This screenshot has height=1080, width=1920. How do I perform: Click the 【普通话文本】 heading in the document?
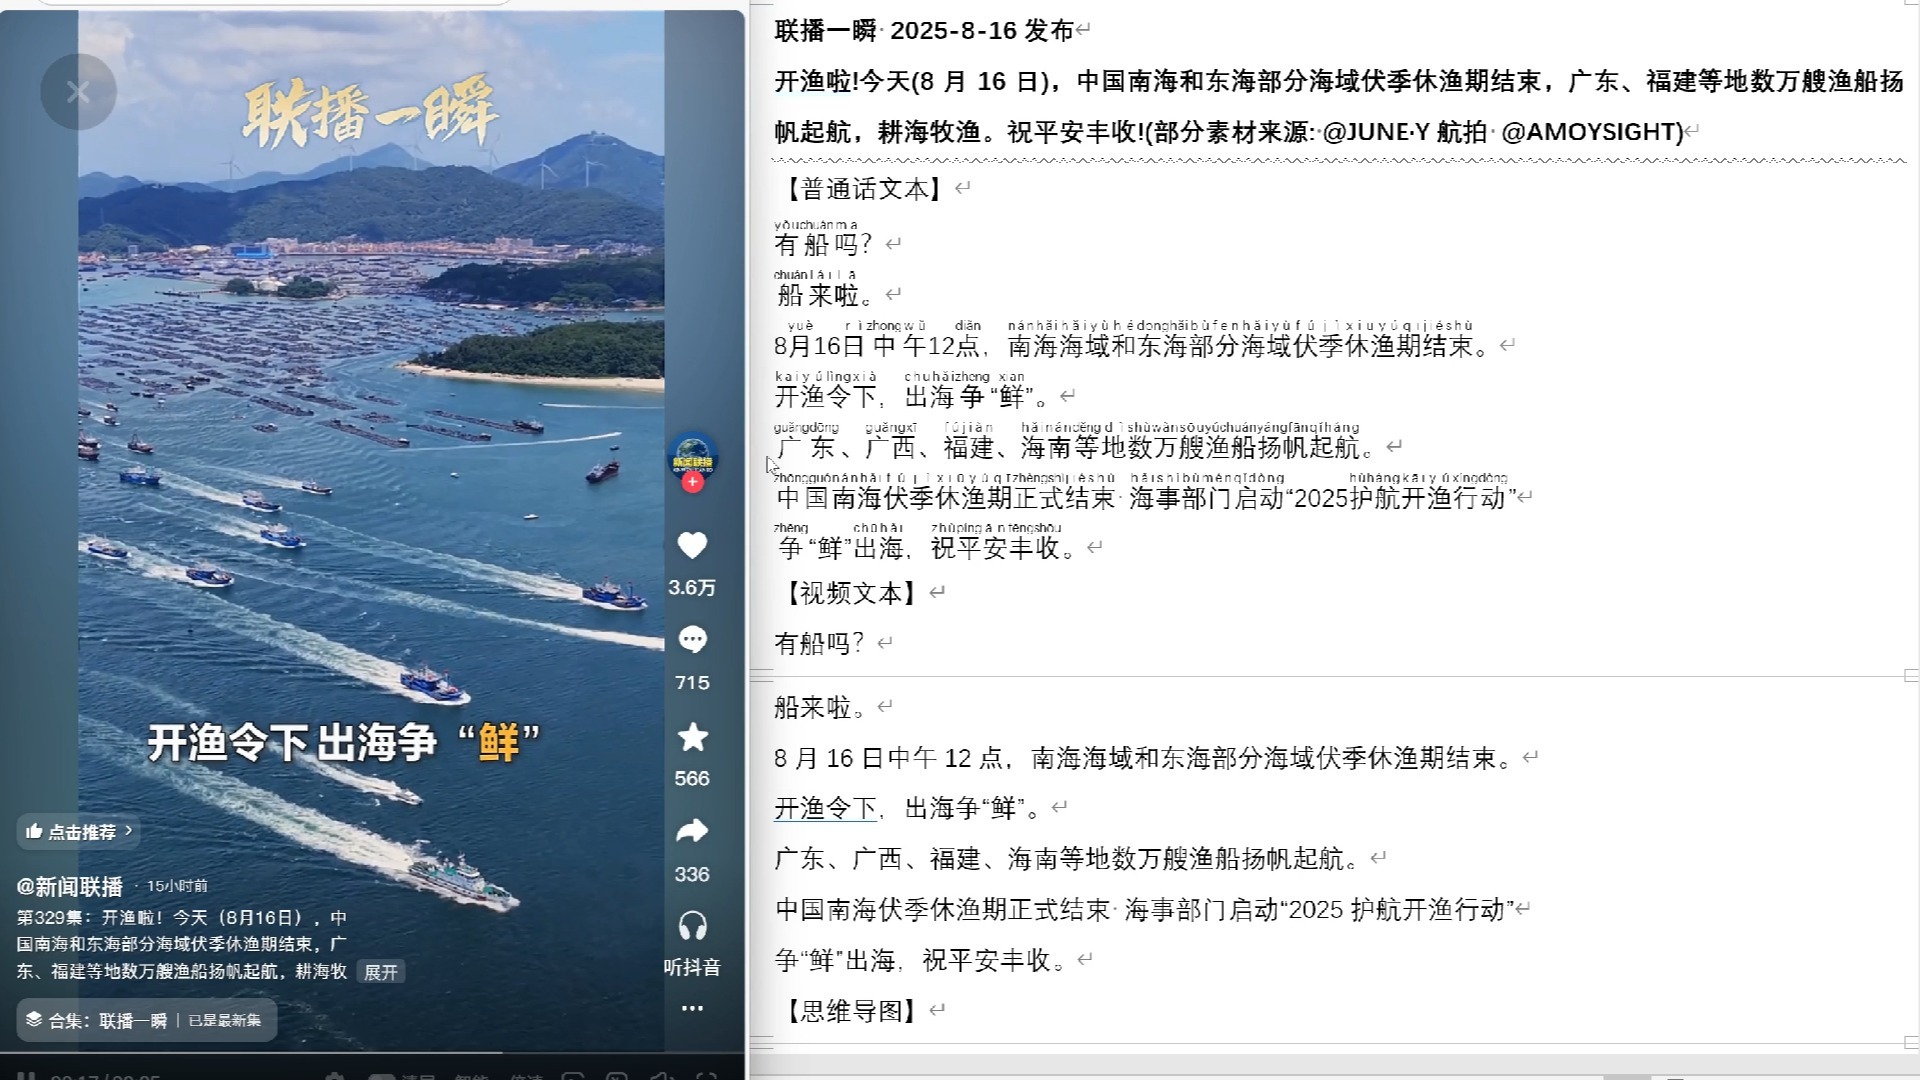point(860,189)
